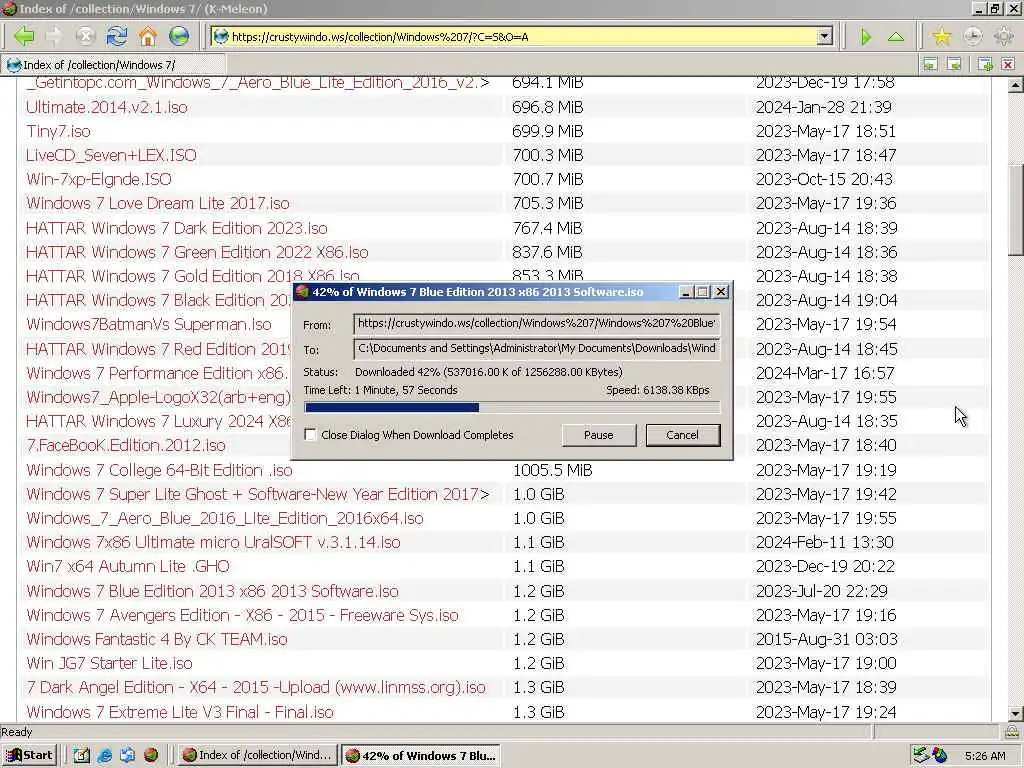1024x768 pixels.
Task: Open Ultimate.2014.v2.1.iso link
Action: point(106,107)
